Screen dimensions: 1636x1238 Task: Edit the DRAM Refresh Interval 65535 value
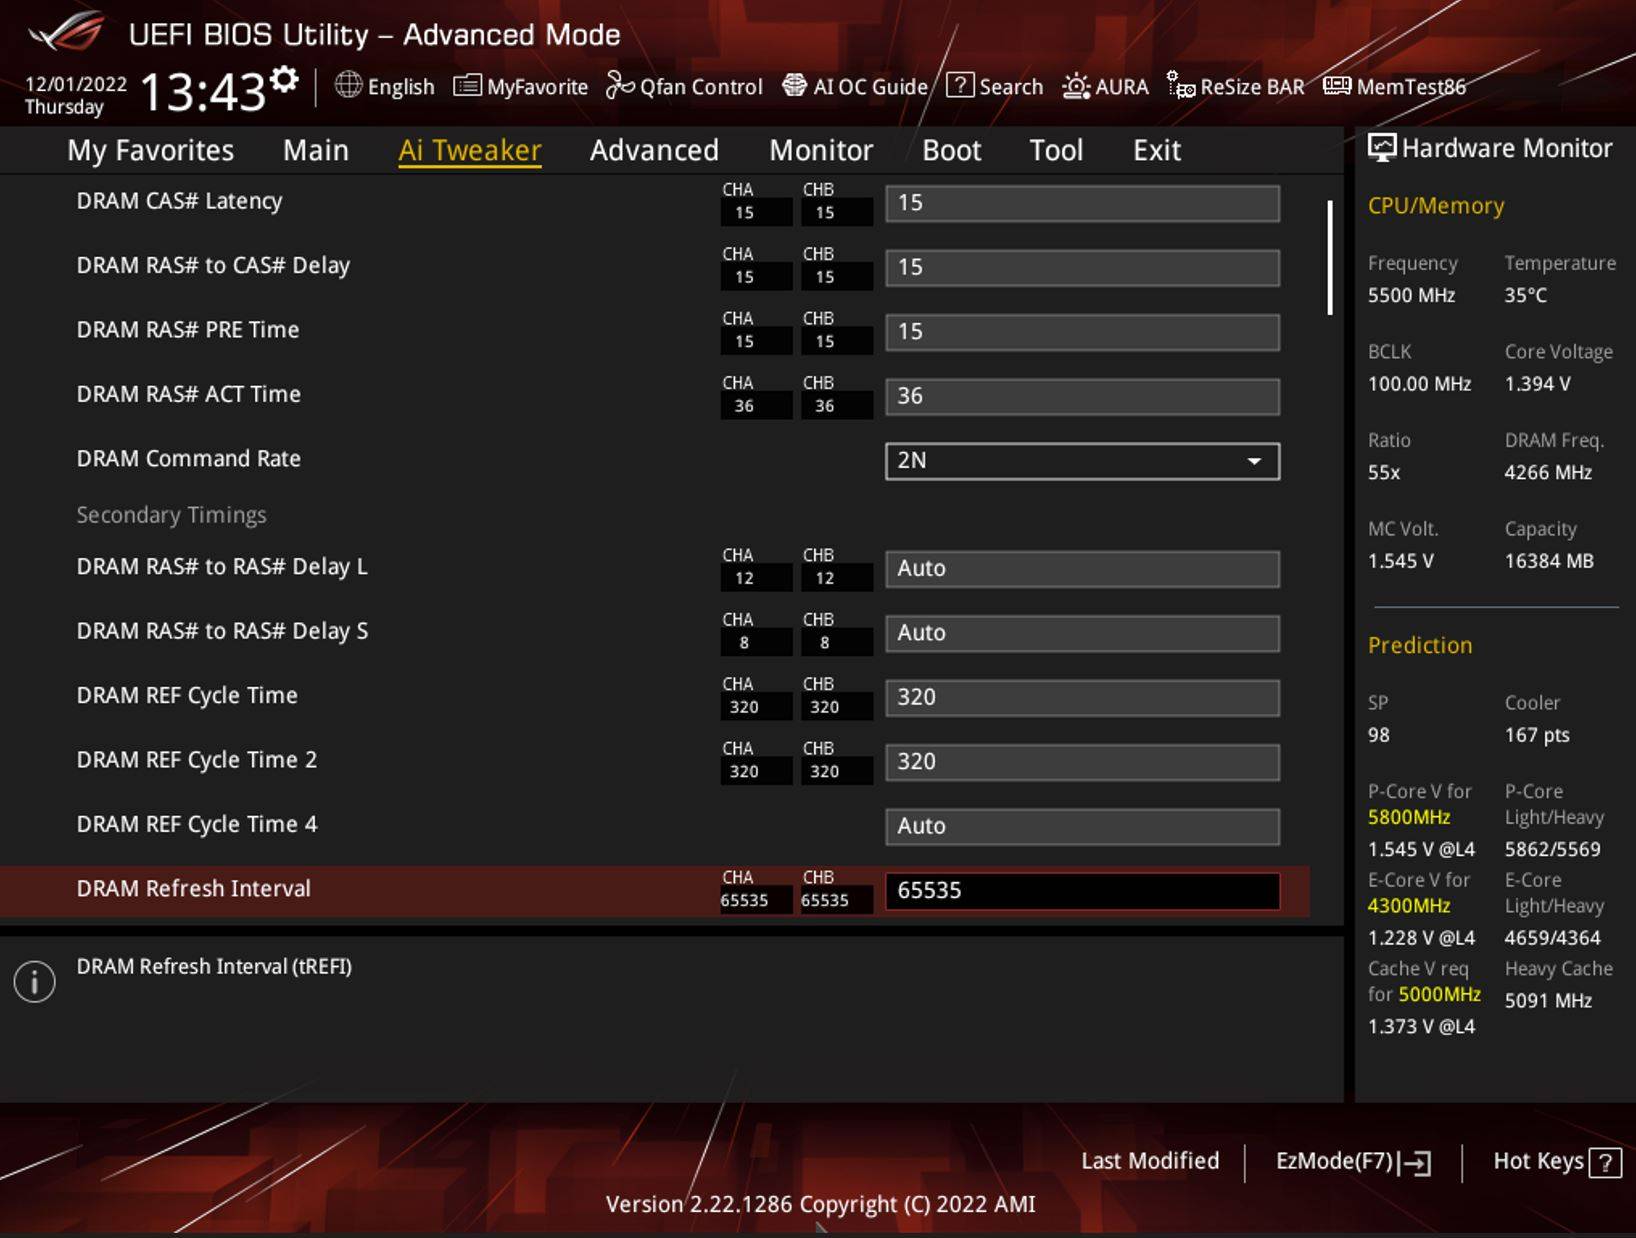[1081, 890]
